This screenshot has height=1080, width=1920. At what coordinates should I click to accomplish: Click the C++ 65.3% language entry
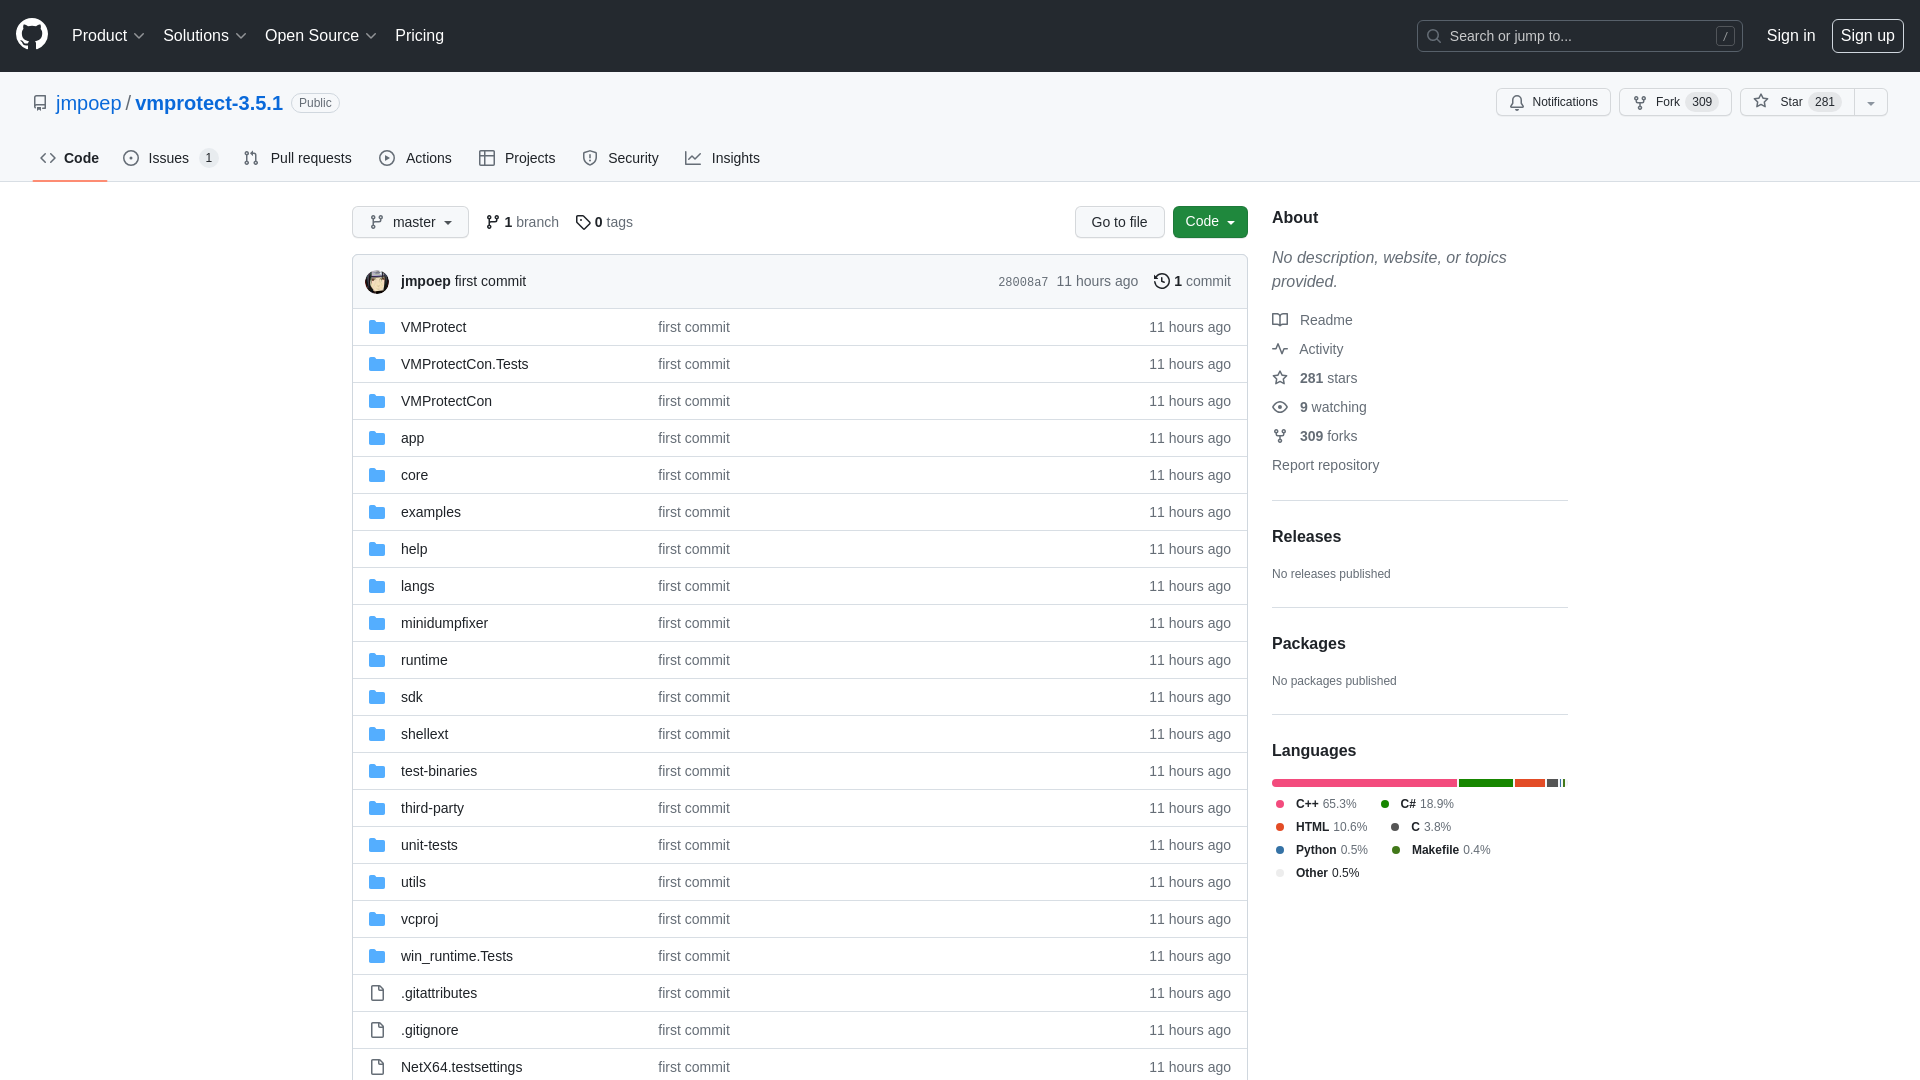coord(1316,804)
